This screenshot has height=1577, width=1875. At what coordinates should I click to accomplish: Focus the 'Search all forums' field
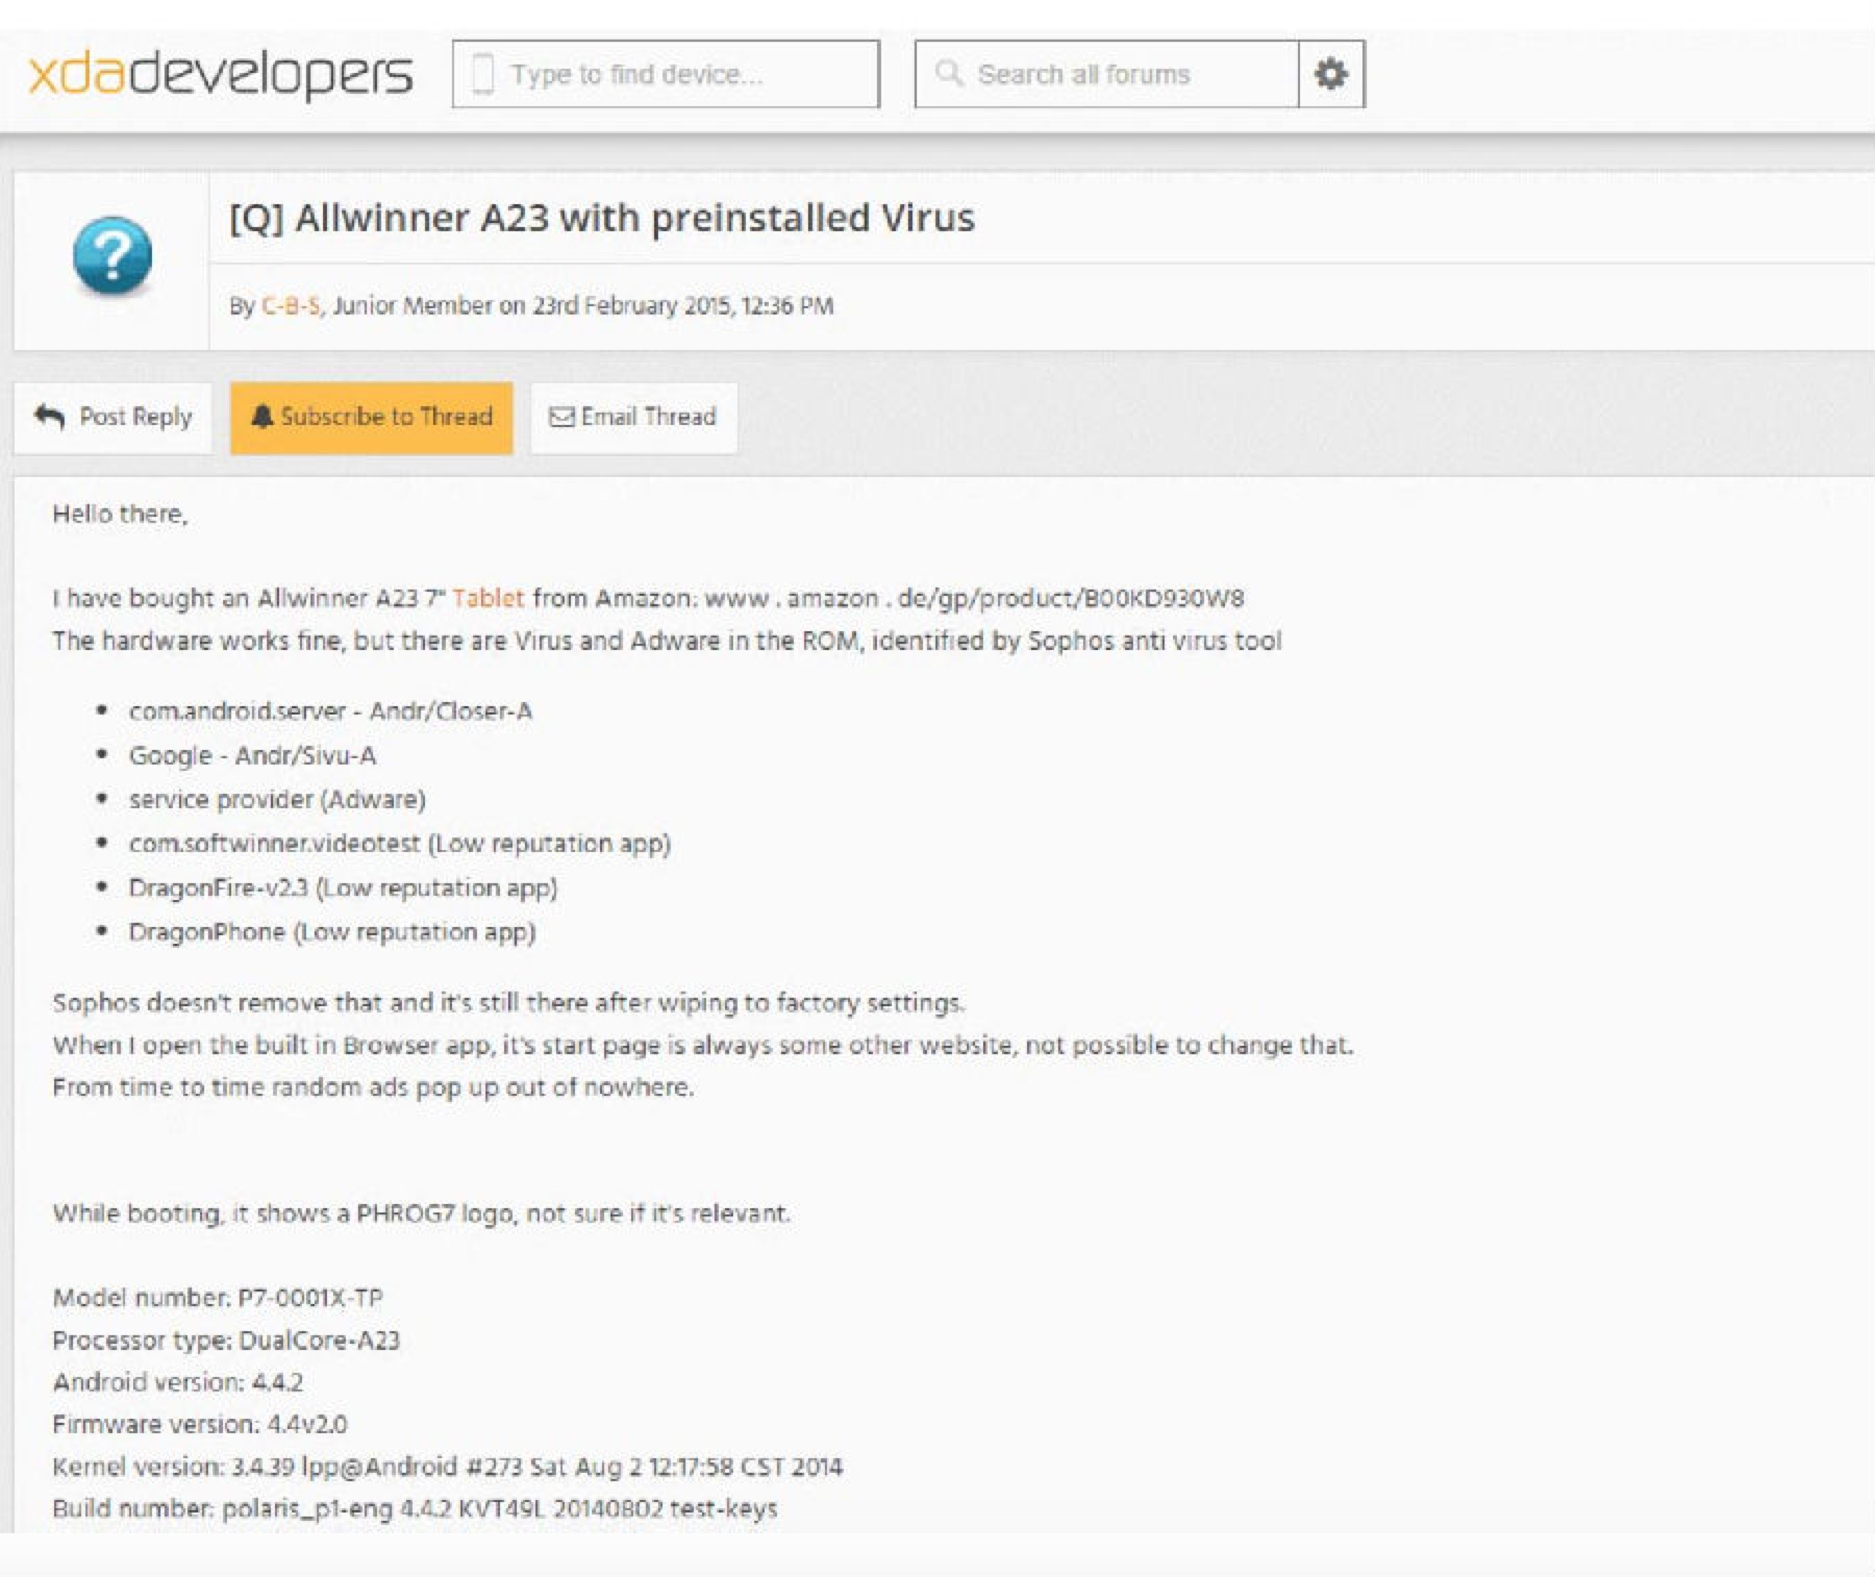tap(1107, 74)
